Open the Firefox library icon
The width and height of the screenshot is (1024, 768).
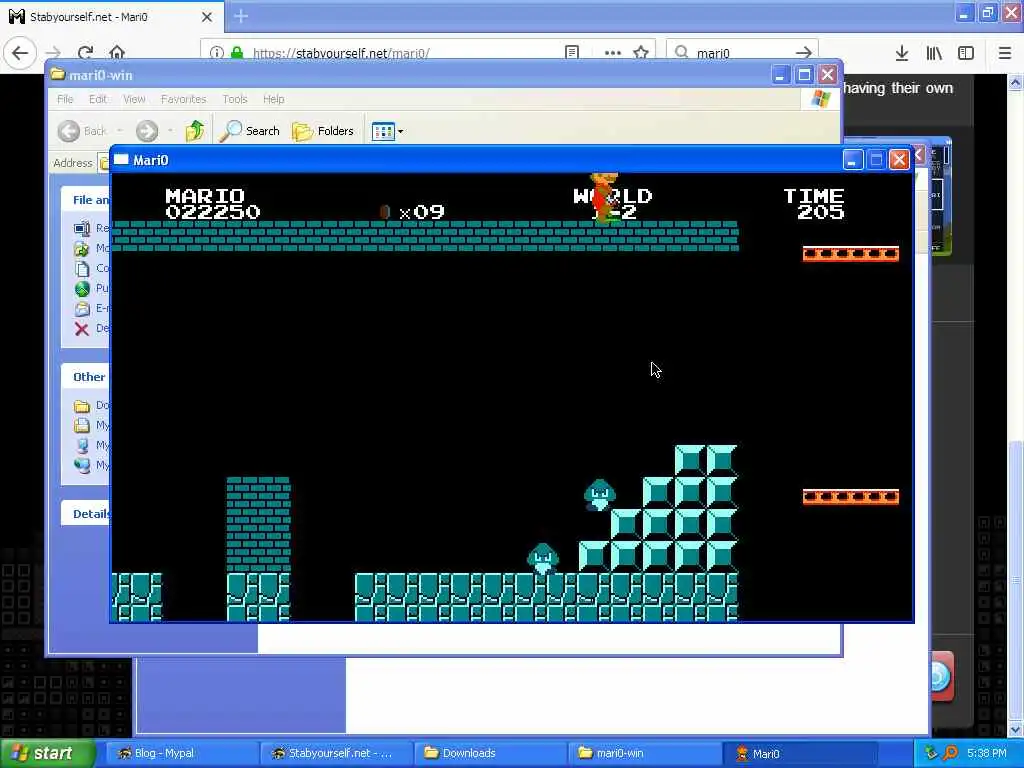point(934,53)
